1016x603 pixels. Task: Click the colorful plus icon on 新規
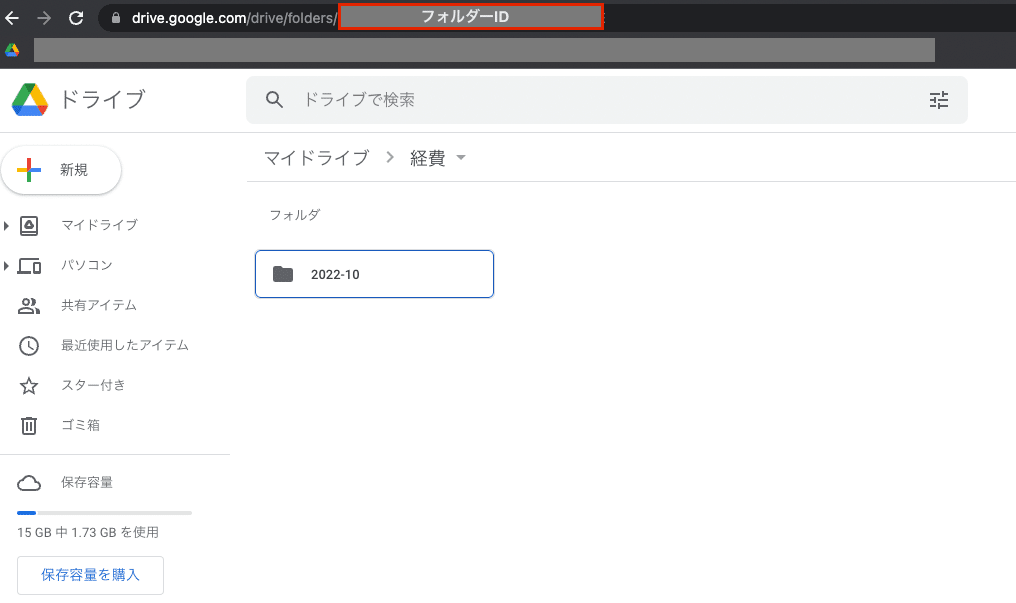tap(29, 170)
